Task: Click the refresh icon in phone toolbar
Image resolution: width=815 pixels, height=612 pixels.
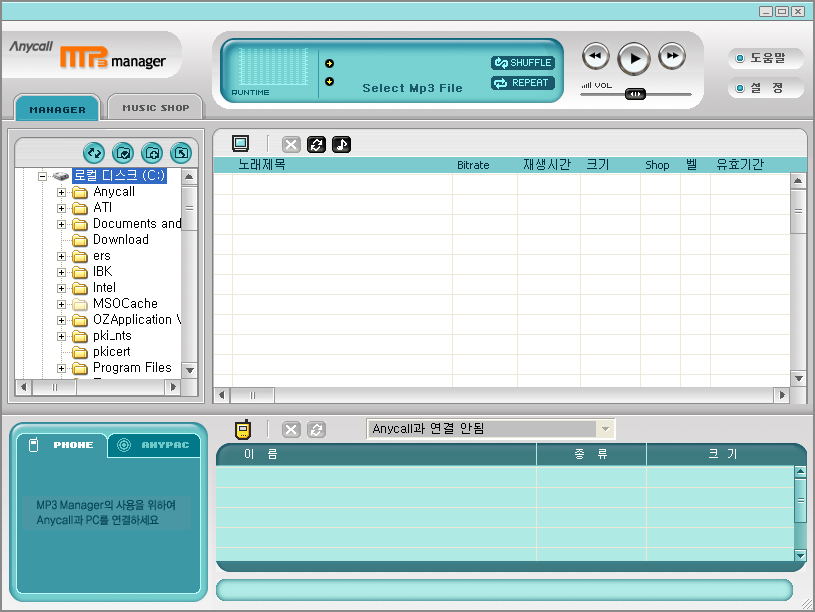Action: (x=316, y=429)
